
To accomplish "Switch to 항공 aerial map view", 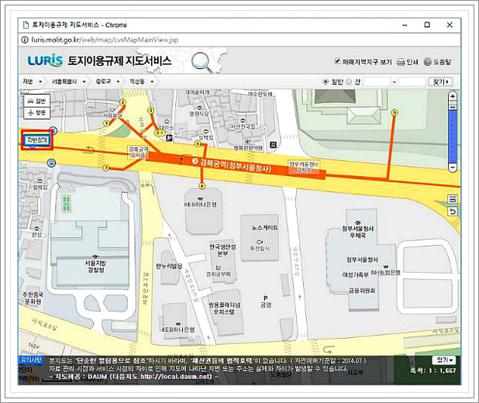I will coord(37,113).
